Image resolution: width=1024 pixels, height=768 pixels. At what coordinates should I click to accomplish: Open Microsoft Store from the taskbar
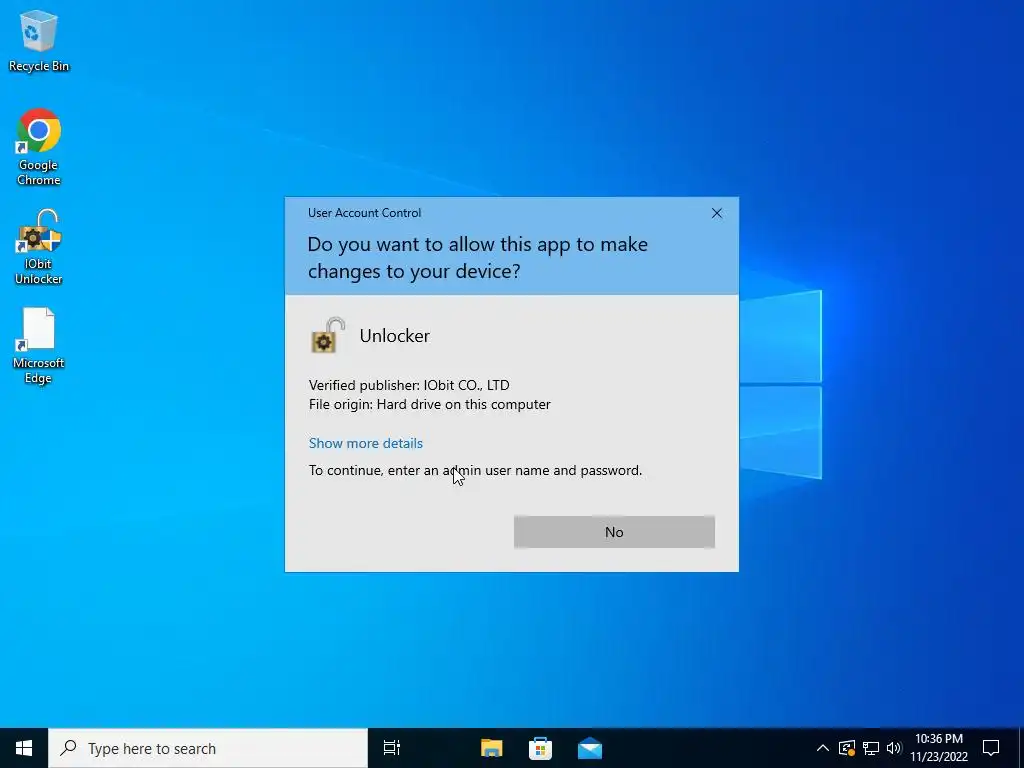(540, 748)
